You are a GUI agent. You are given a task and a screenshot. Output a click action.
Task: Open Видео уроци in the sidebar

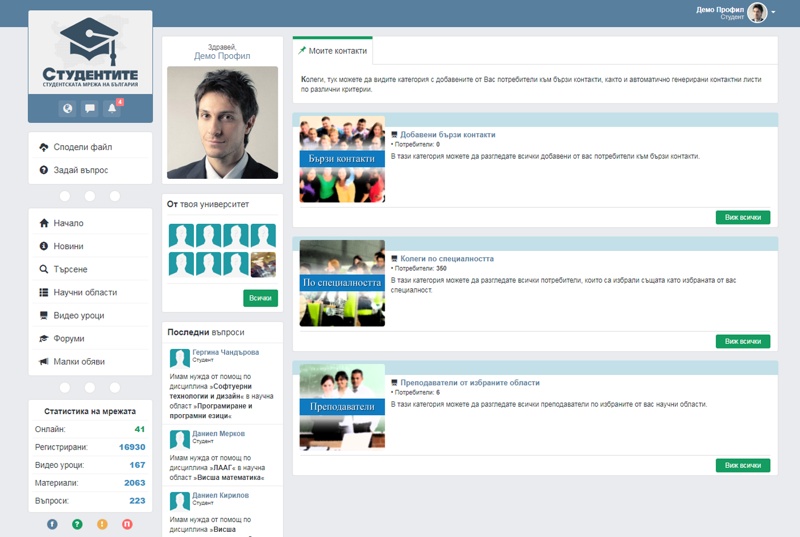point(90,315)
